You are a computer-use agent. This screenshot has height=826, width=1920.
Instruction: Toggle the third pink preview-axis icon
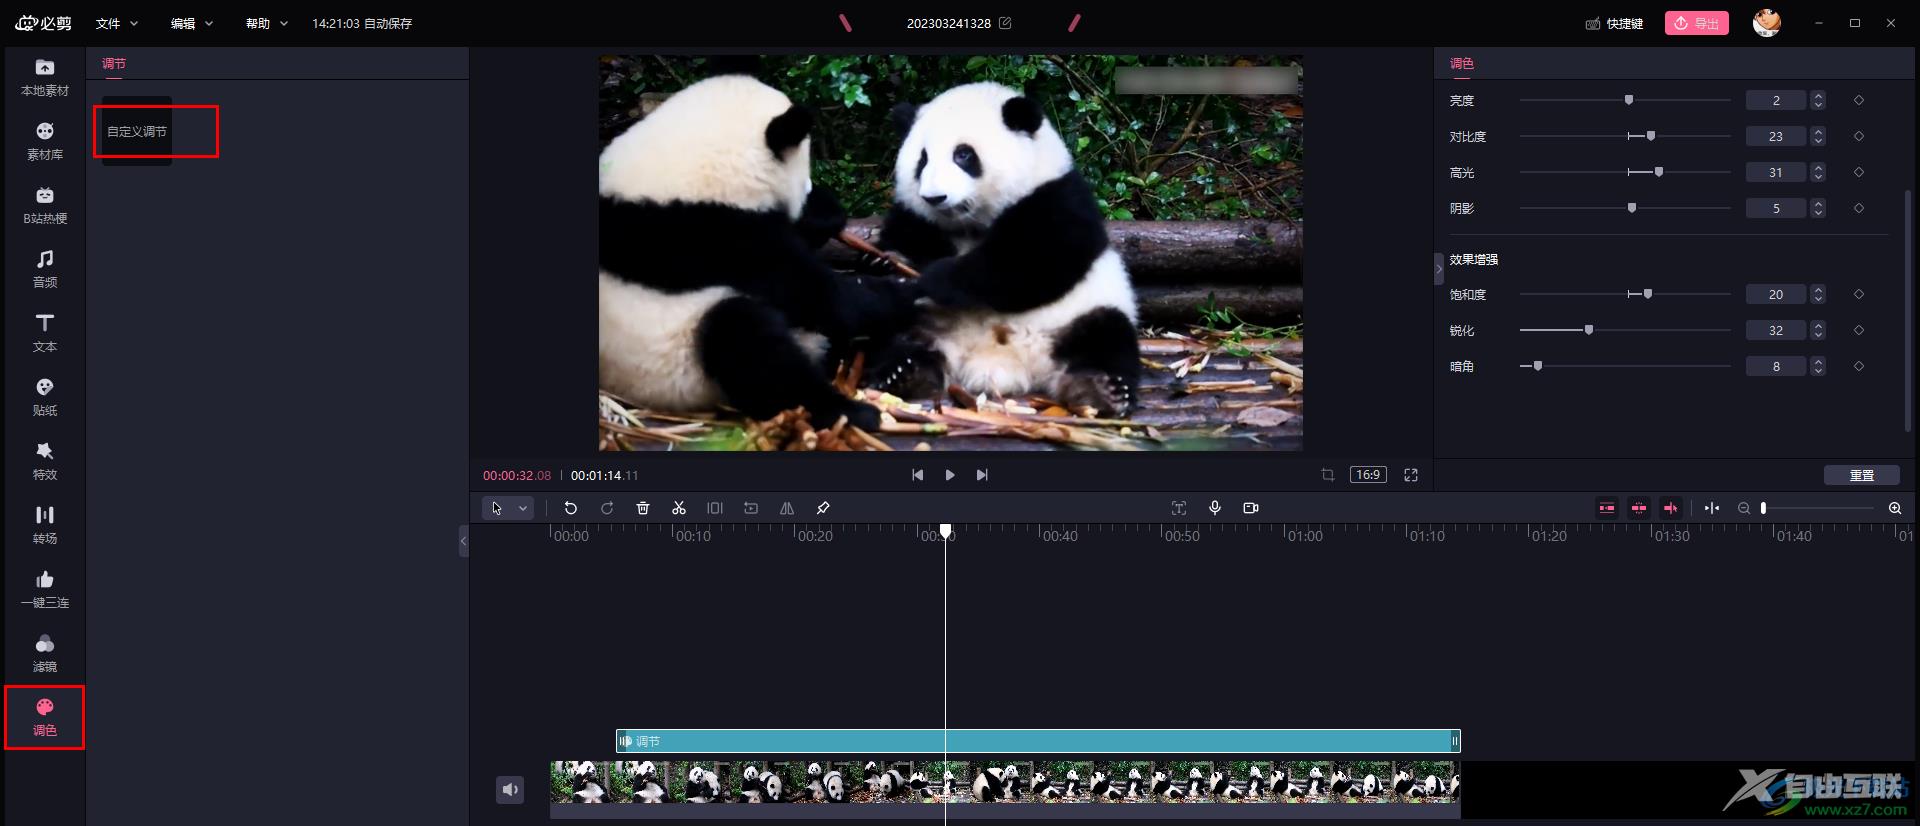click(x=1671, y=508)
